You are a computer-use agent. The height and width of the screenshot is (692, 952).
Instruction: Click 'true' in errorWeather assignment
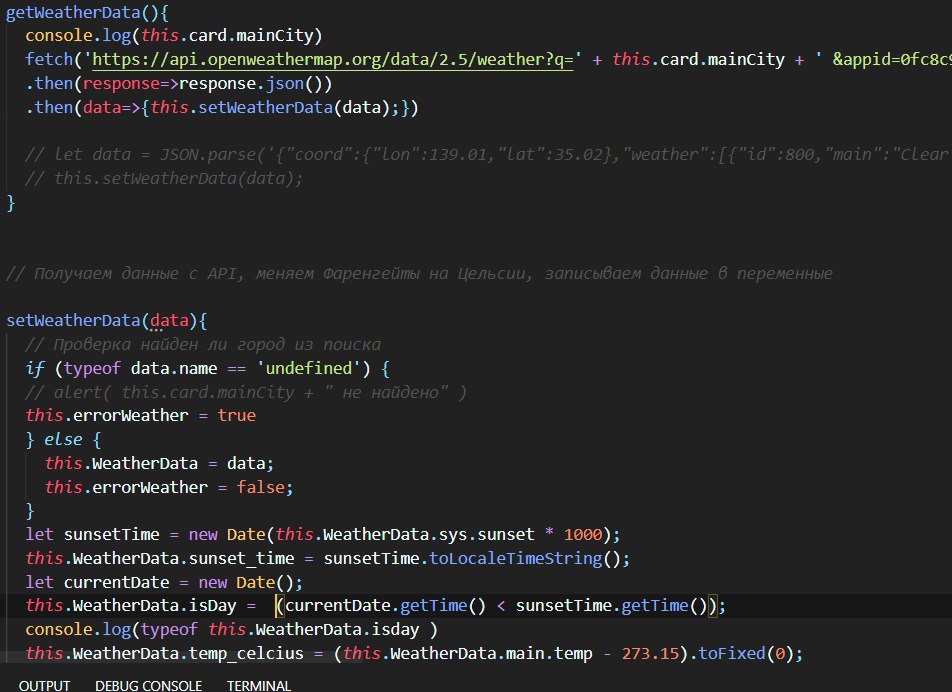point(237,416)
